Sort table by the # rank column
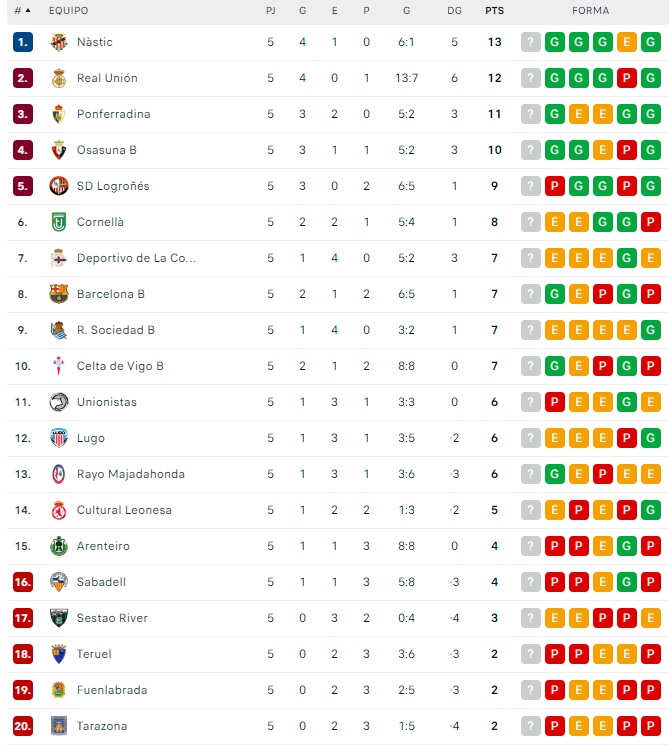Viewport: 669px width, 745px height. [x=21, y=10]
